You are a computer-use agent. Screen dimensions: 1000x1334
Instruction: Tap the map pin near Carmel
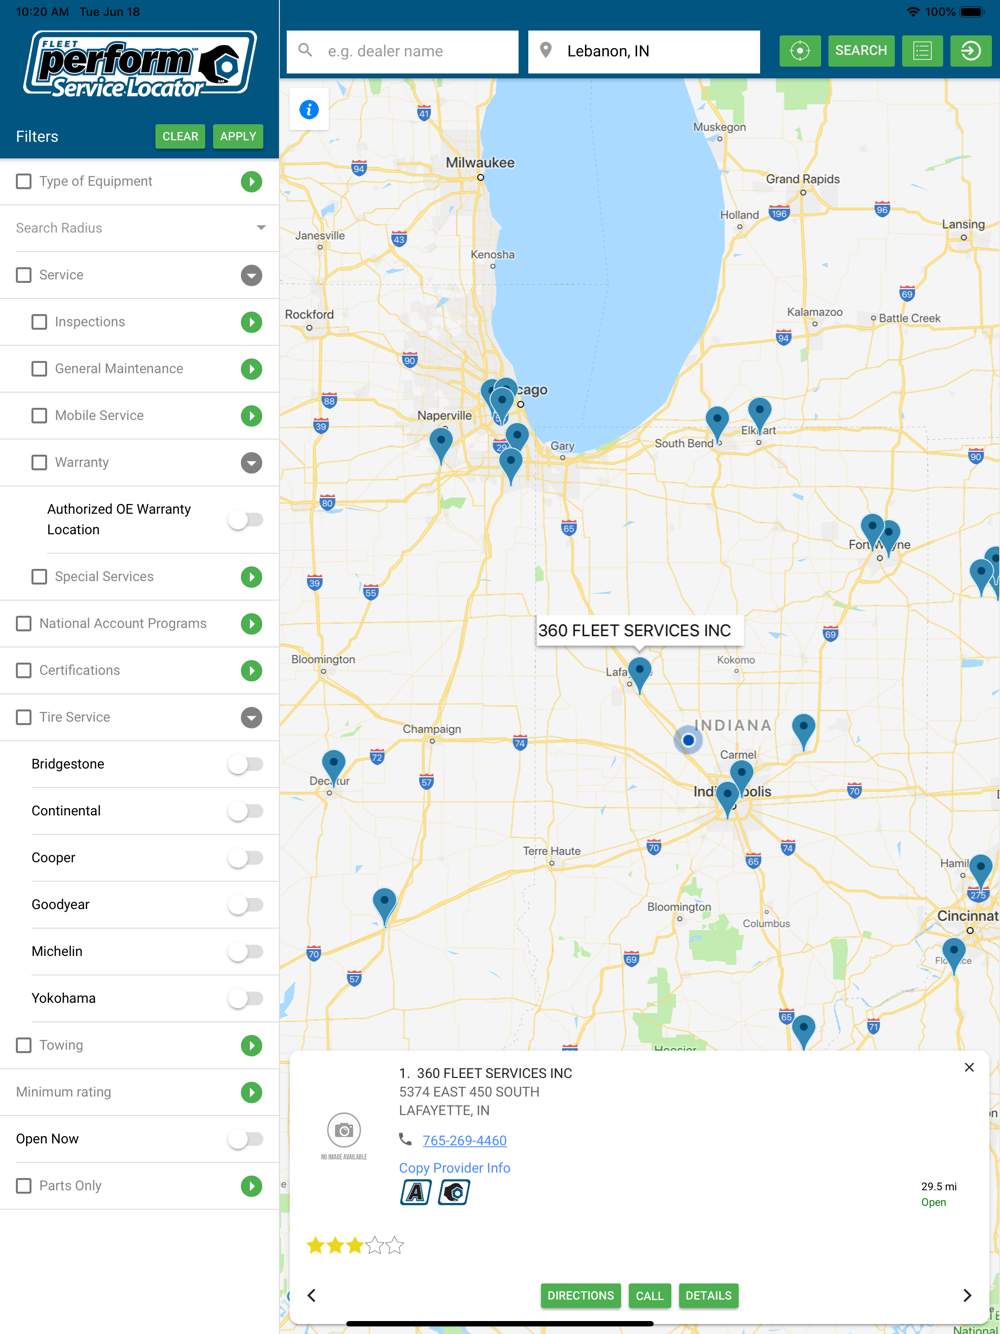(741, 778)
